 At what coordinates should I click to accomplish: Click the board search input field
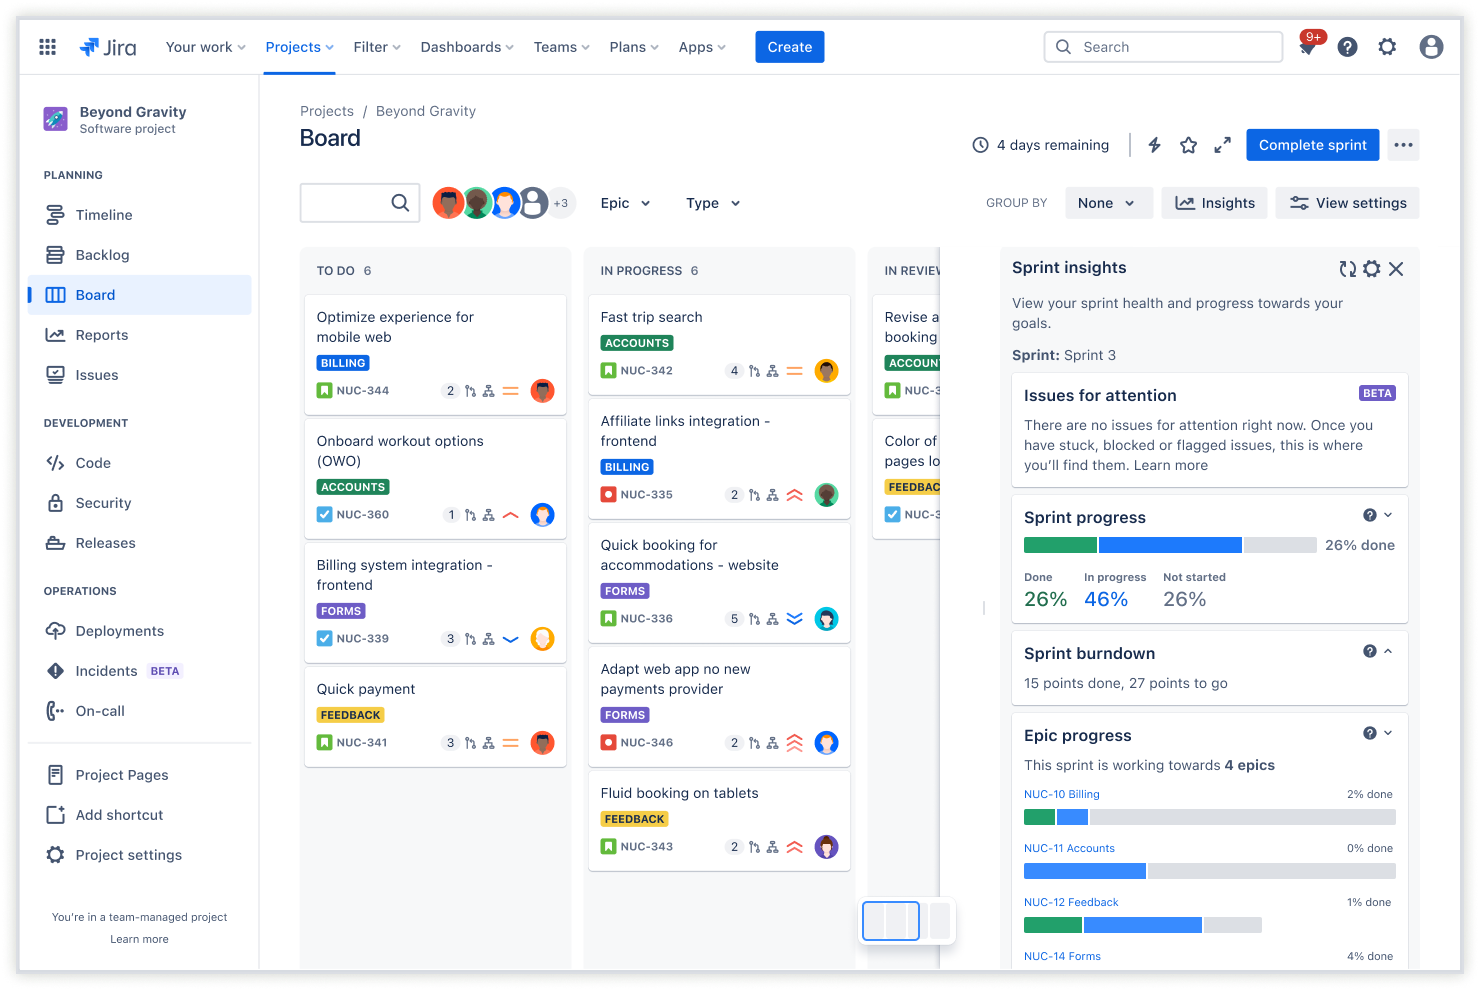pos(355,202)
